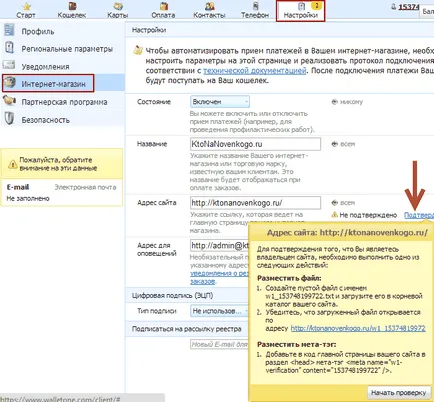Screen dimensions: 434x402
Task: Open the Партнерская программа section
Action: coord(63,102)
